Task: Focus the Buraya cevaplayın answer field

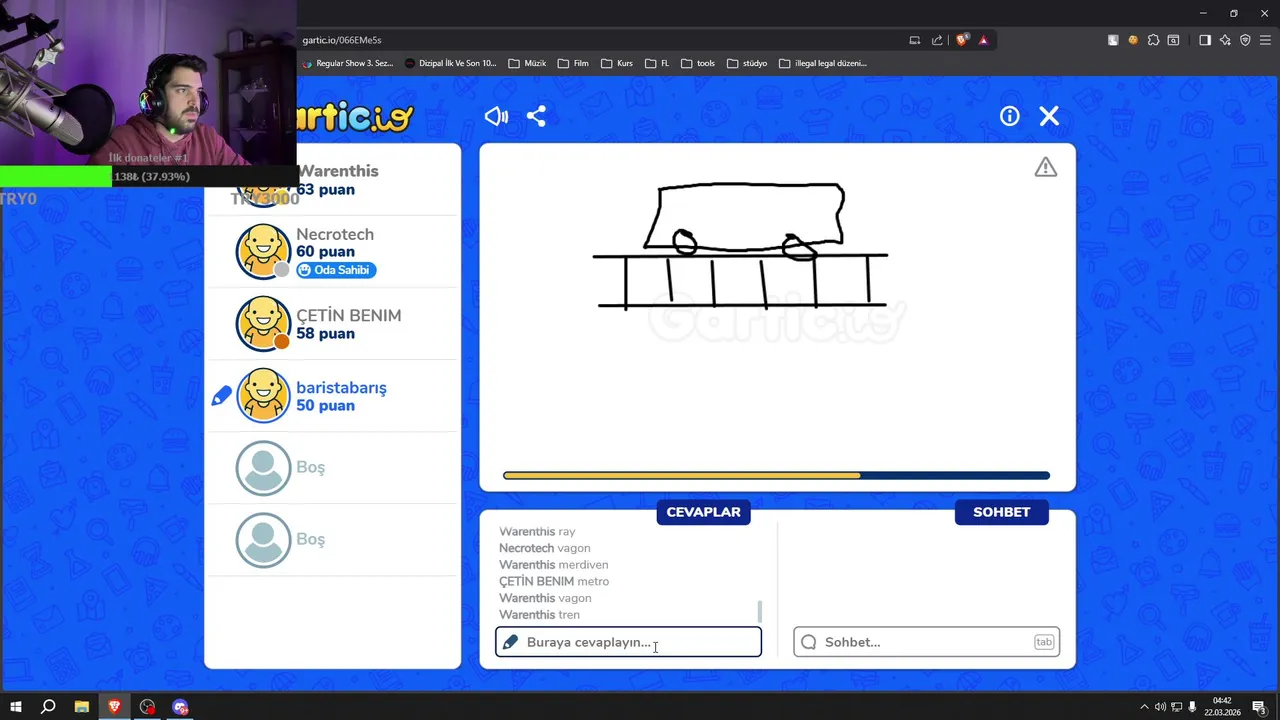Action: click(628, 642)
